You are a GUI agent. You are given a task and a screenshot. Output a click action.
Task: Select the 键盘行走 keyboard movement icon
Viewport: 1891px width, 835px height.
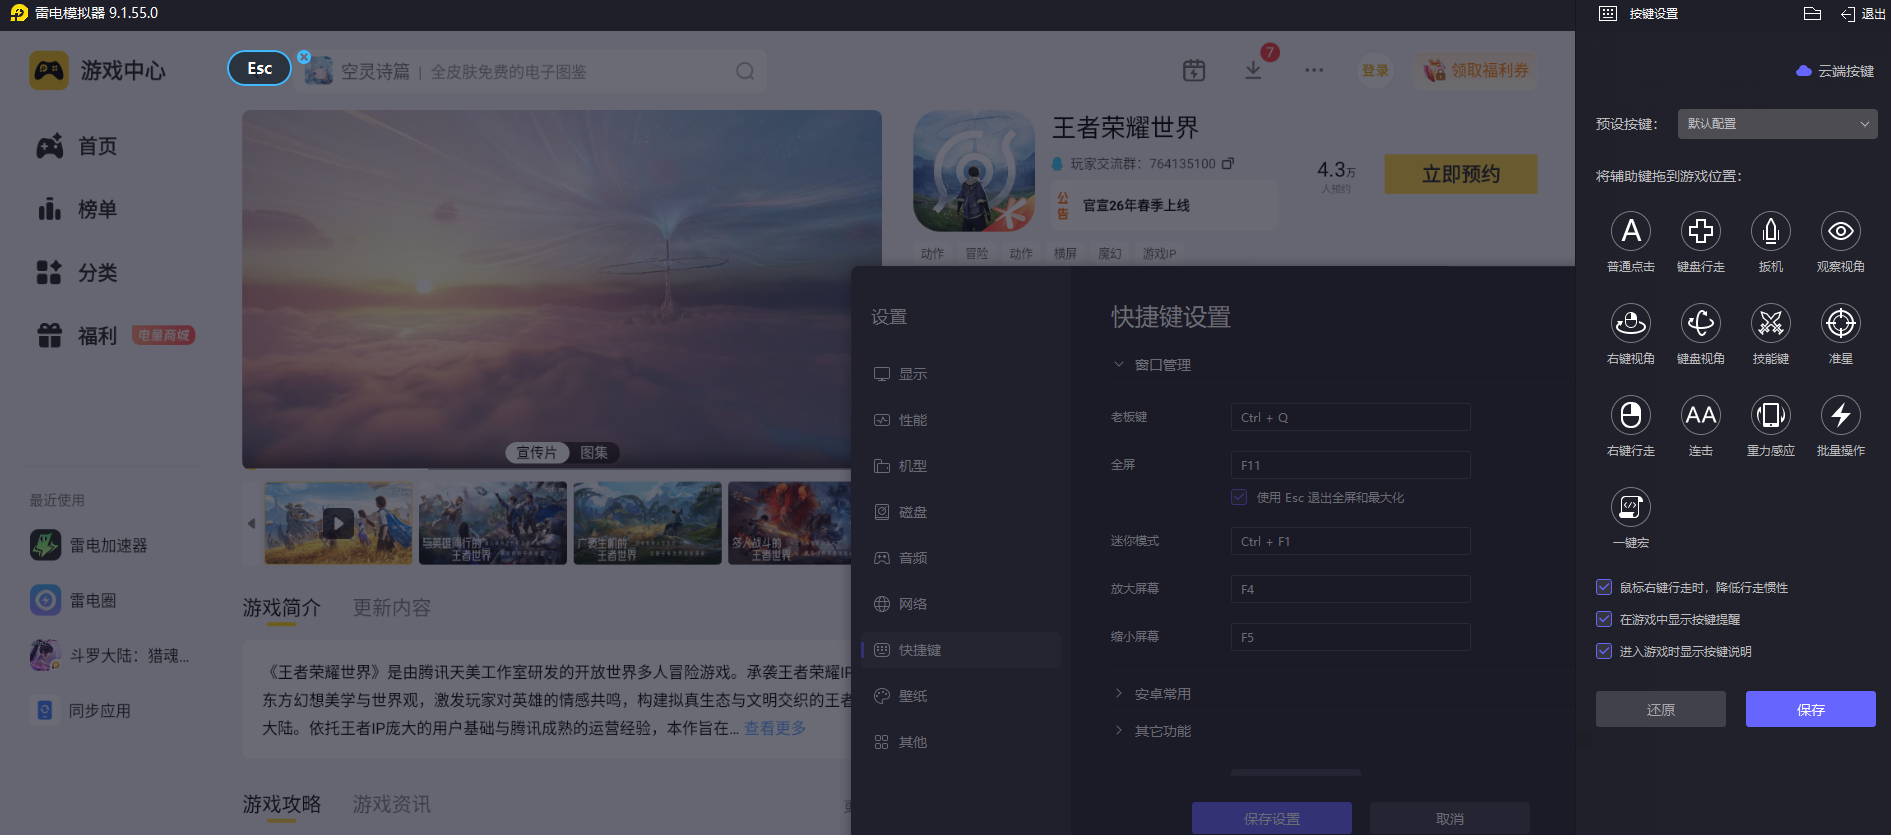(1701, 232)
